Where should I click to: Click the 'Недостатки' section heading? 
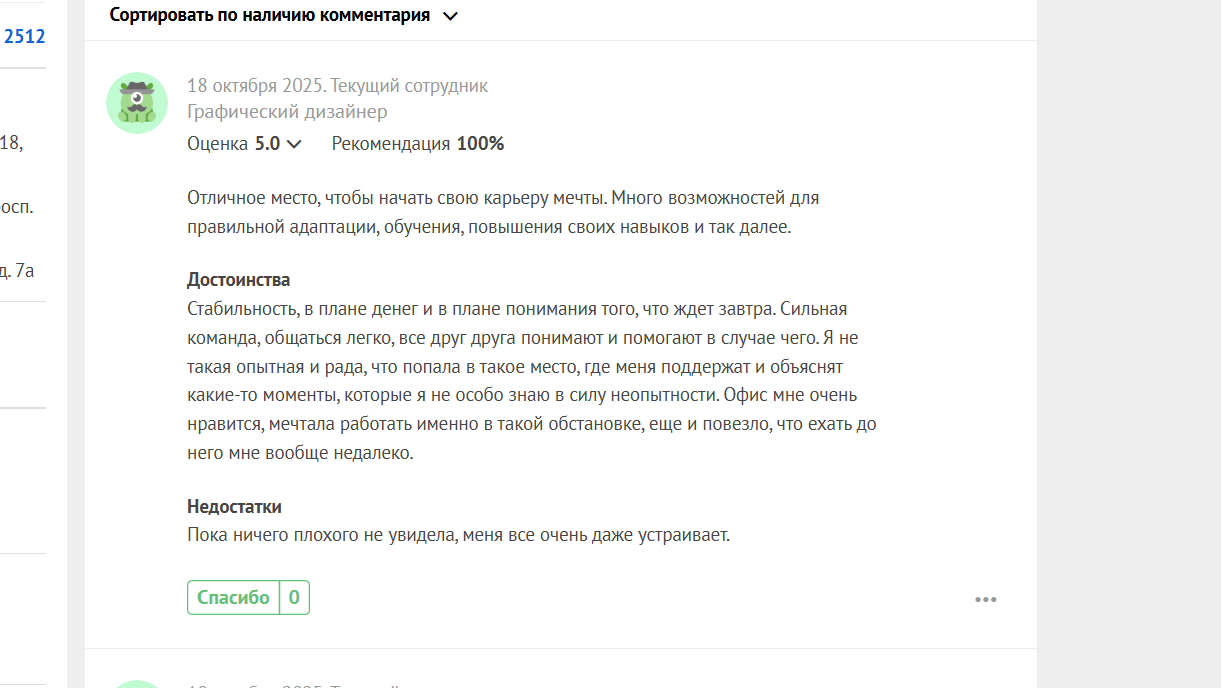(234, 507)
